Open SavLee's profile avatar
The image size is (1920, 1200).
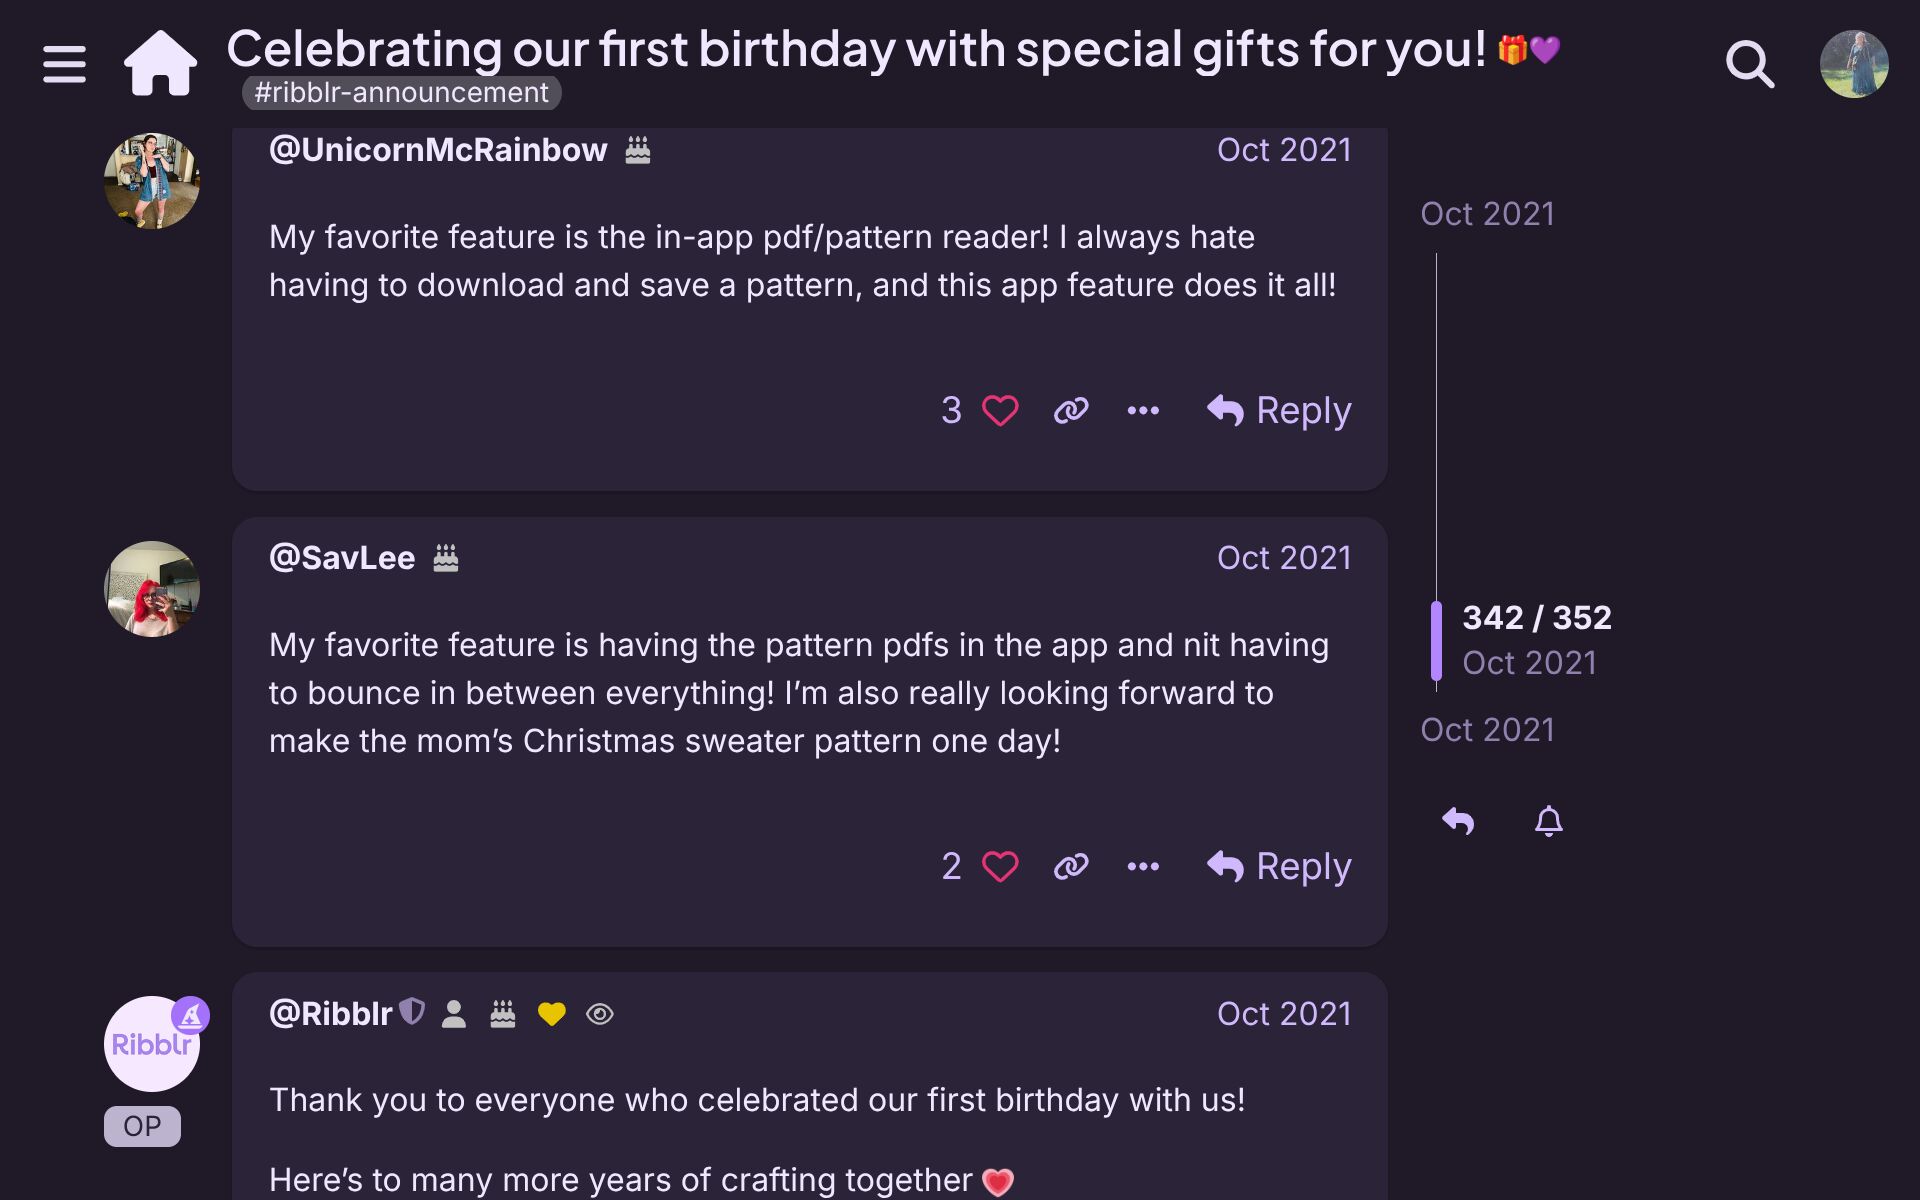152,589
